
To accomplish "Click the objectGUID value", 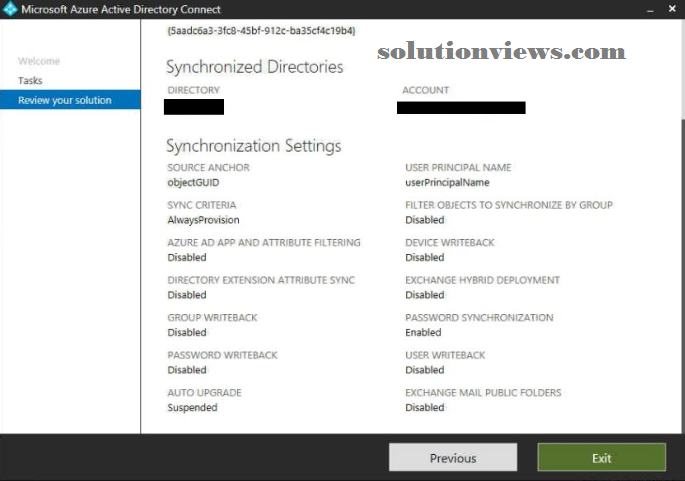I will coord(193,183).
